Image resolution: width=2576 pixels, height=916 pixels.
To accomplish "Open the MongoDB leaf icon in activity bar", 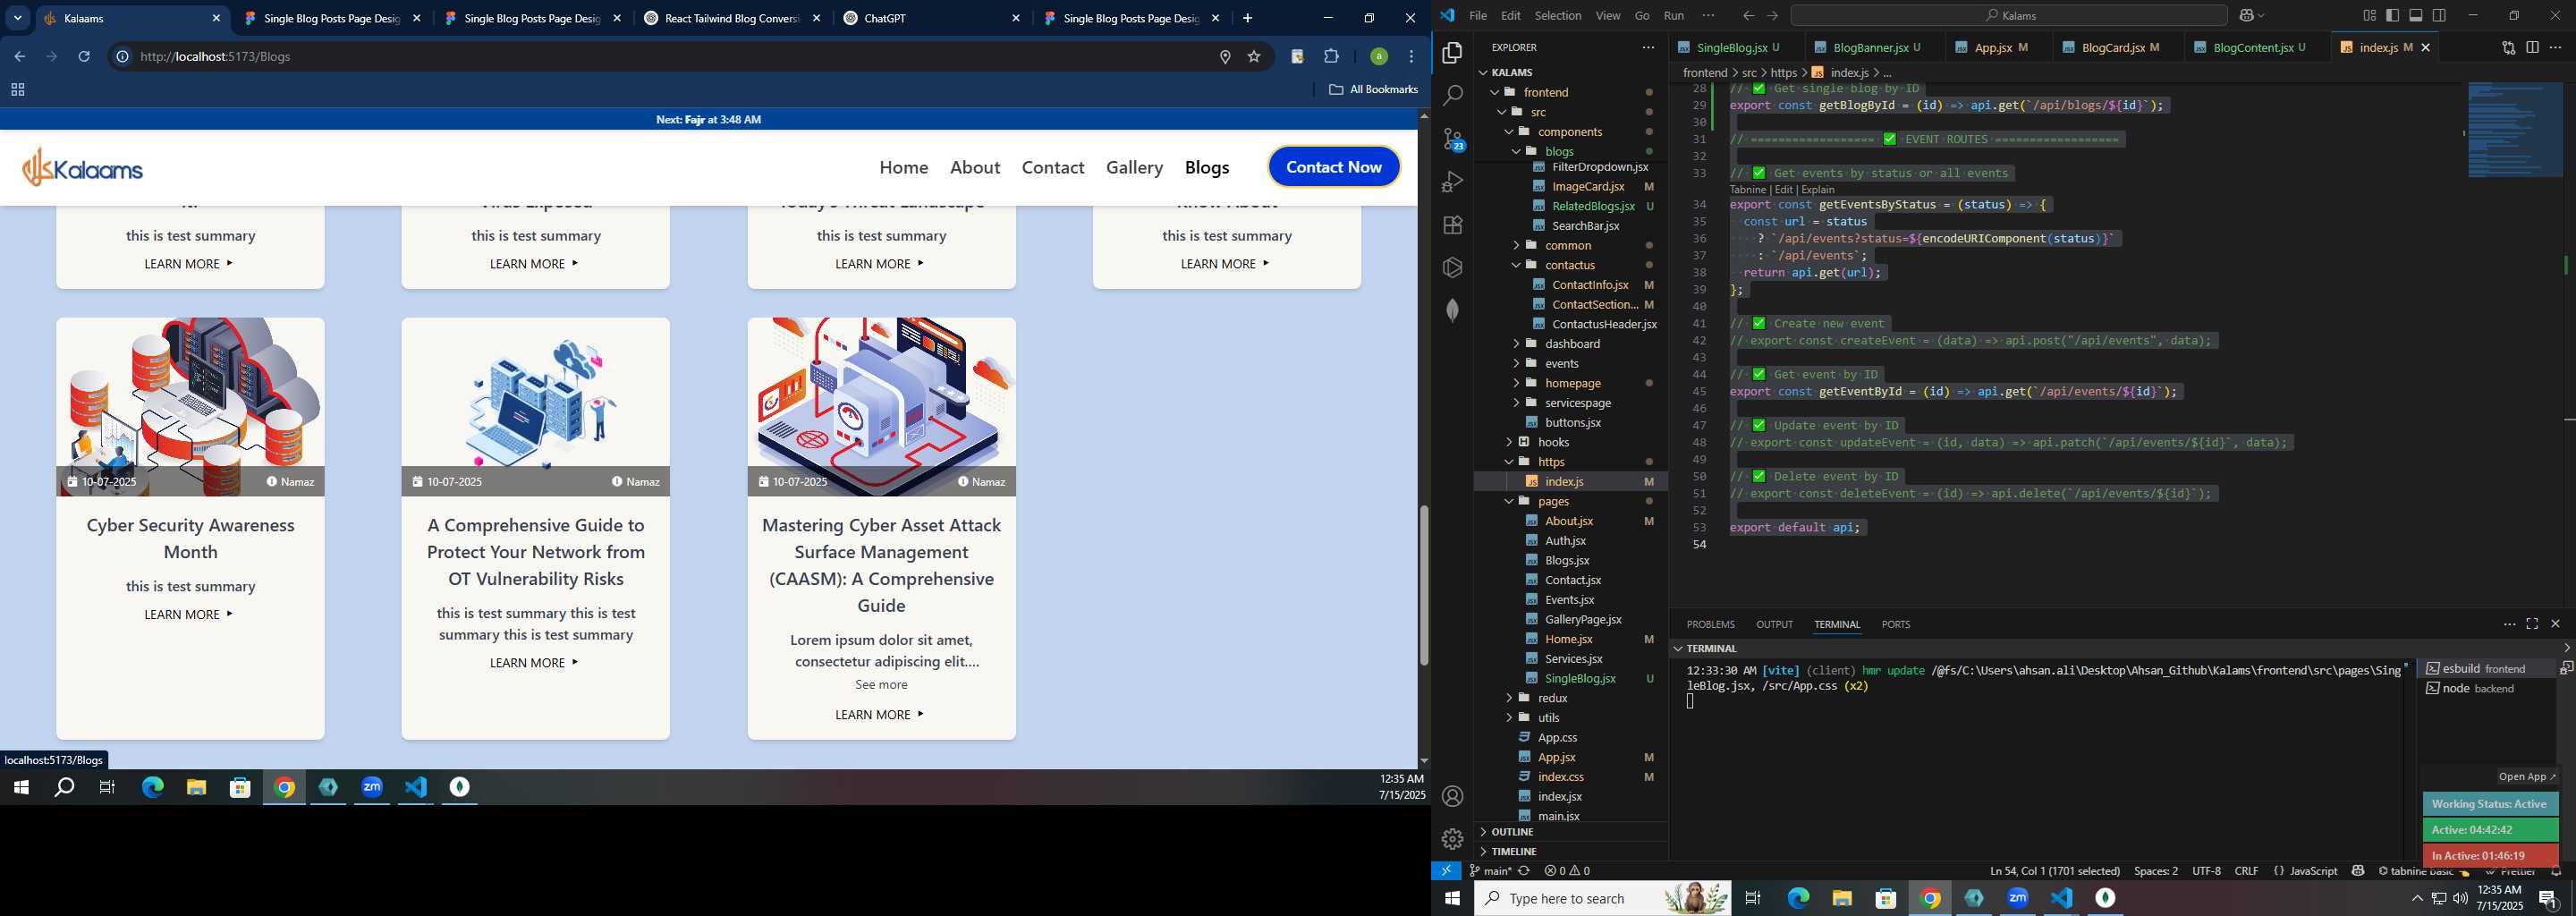I will (x=1452, y=310).
